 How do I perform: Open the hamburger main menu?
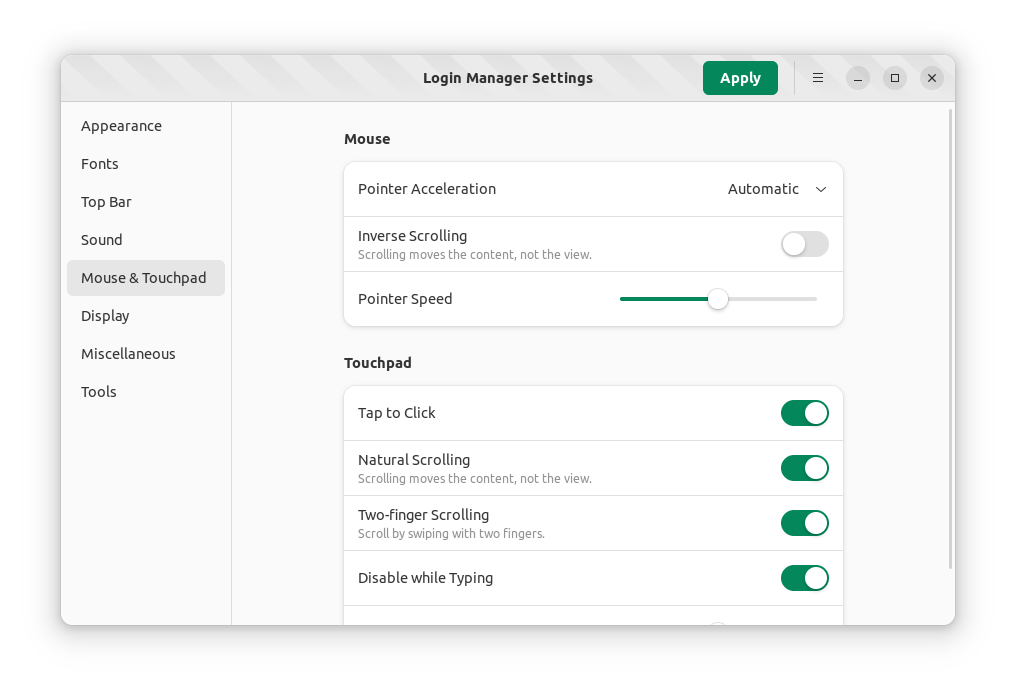point(818,78)
